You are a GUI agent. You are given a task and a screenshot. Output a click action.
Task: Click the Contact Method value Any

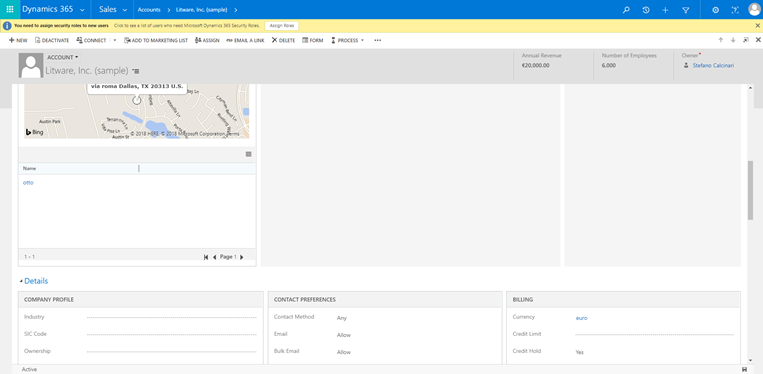pyautogui.click(x=342, y=318)
